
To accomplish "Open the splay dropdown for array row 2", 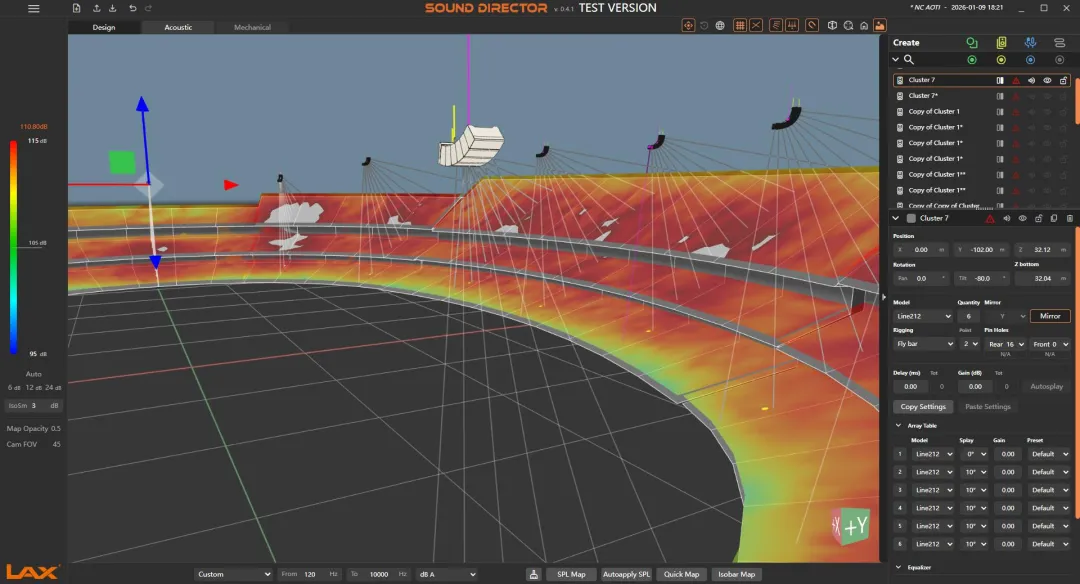I will point(975,472).
